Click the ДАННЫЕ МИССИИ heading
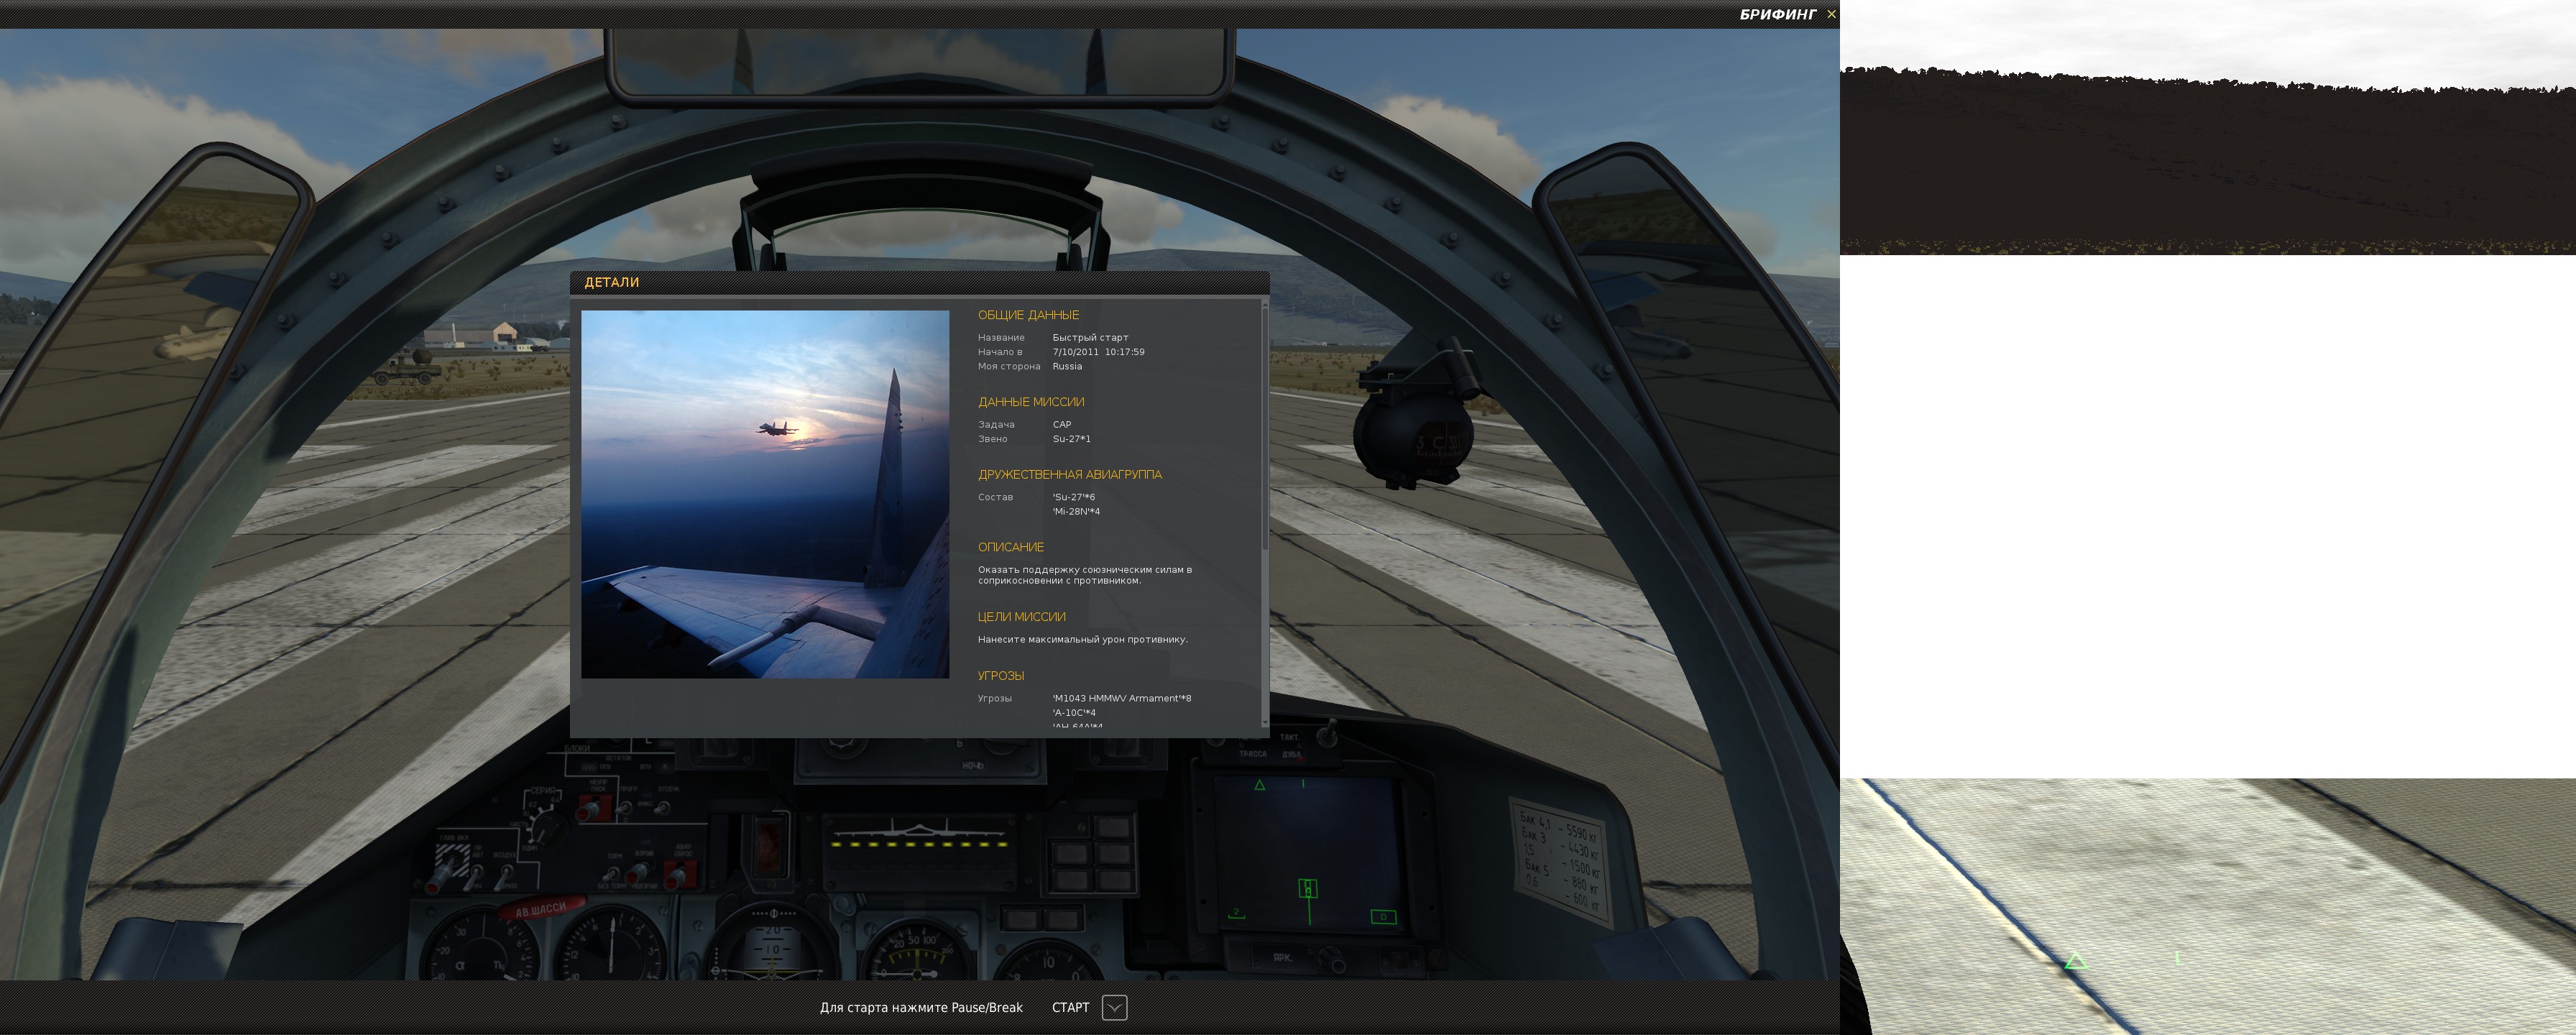 click(x=1031, y=402)
